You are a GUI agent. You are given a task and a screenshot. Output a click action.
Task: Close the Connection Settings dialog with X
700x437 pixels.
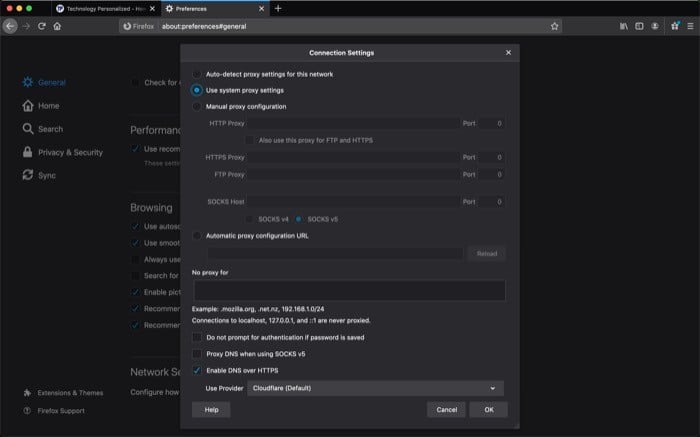tap(508, 52)
